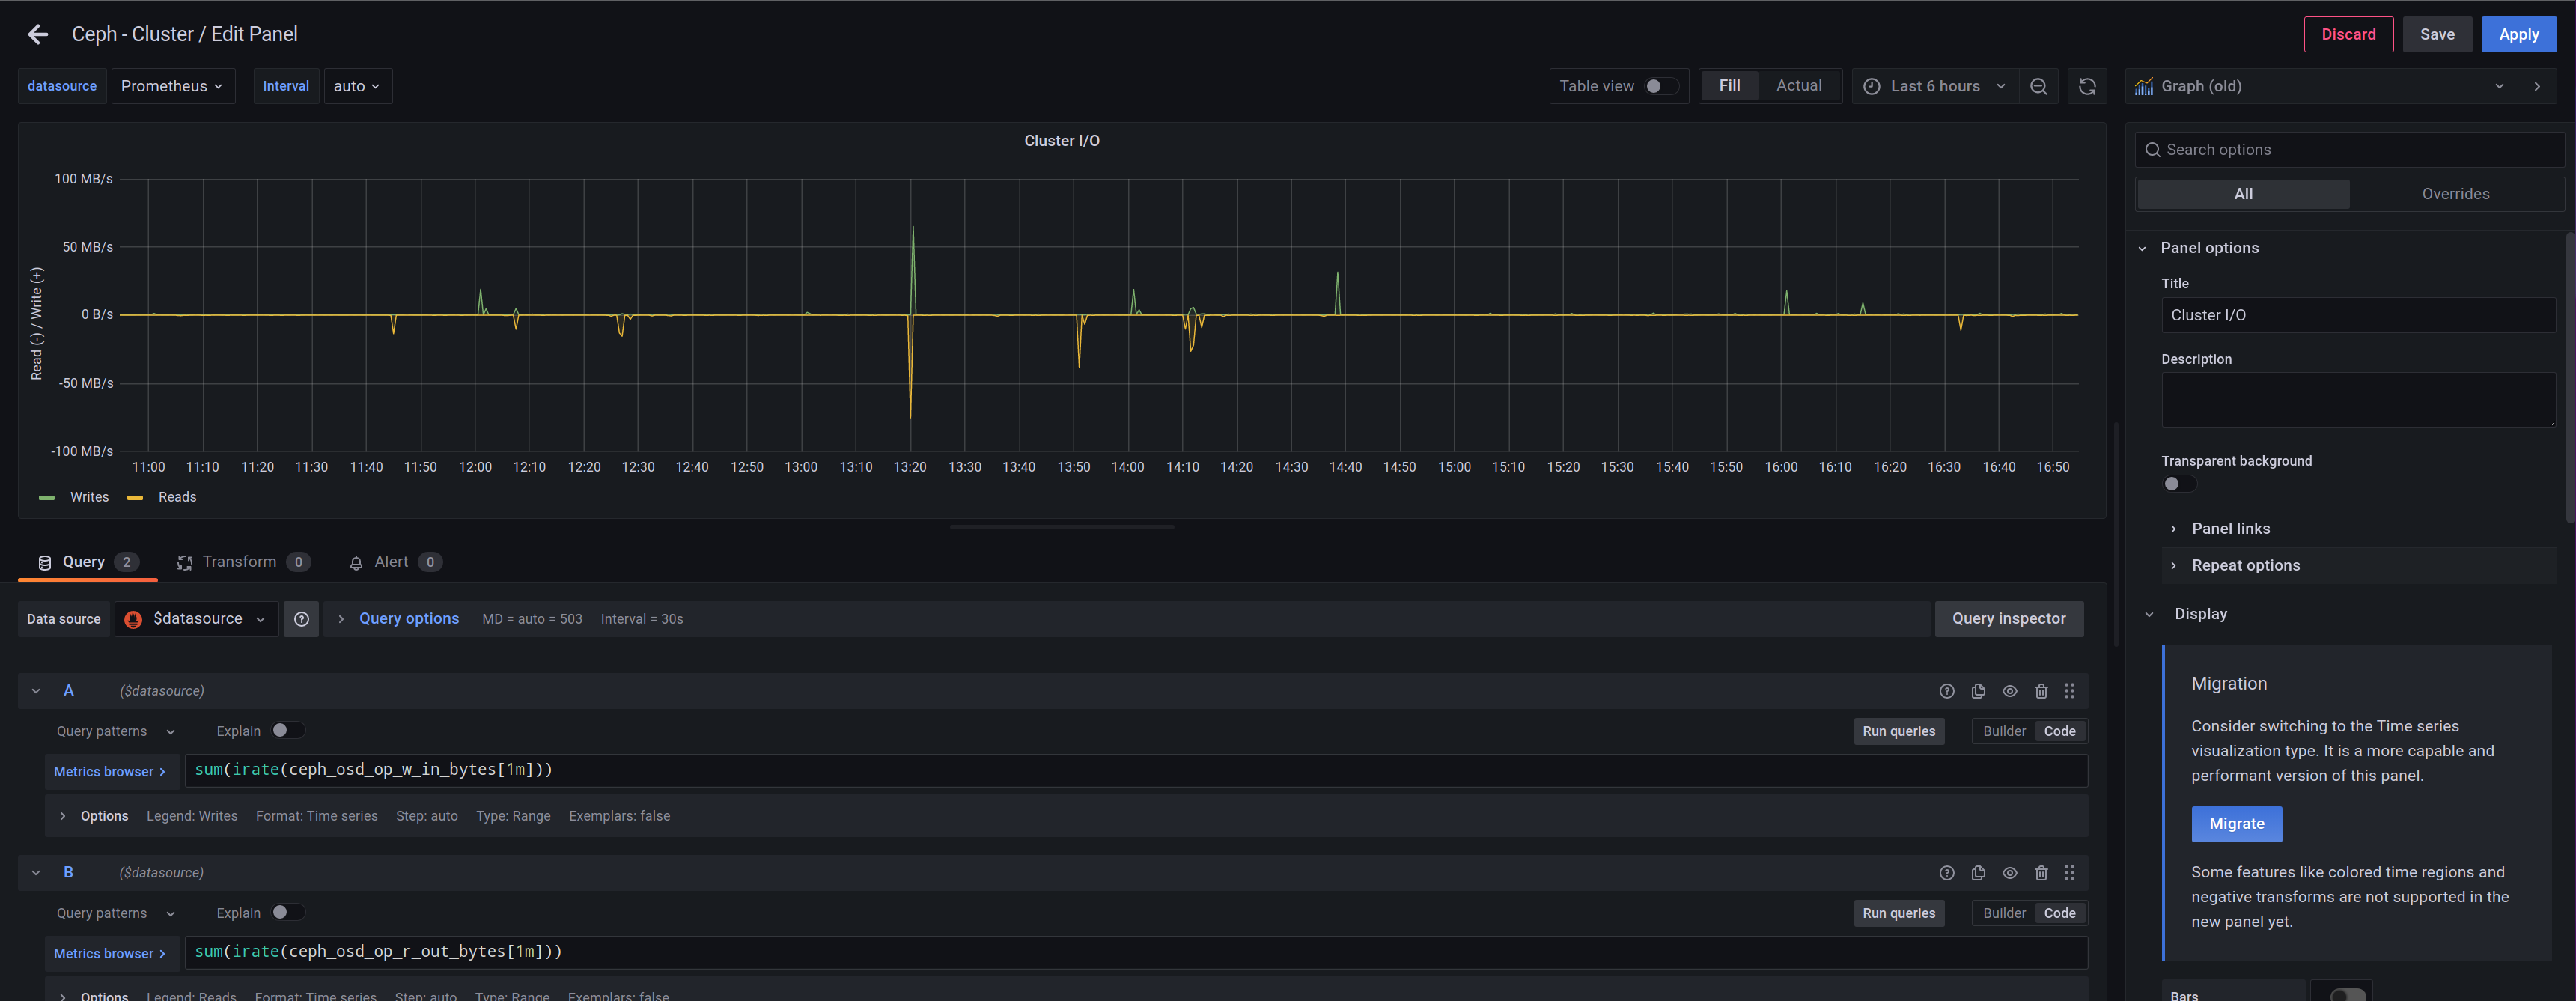2576x1001 pixels.
Task: Hide query B results with the eye toggle
Action: coord(2010,872)
